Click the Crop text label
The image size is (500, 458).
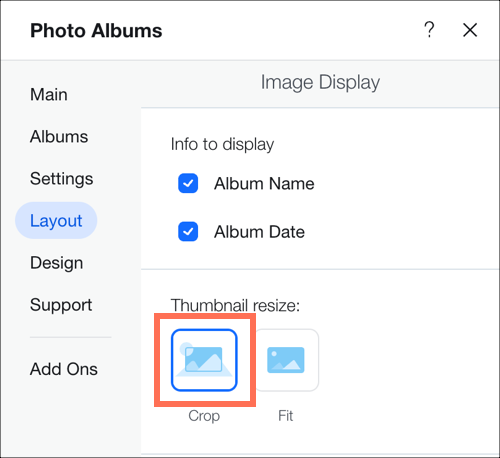[204, 416]
